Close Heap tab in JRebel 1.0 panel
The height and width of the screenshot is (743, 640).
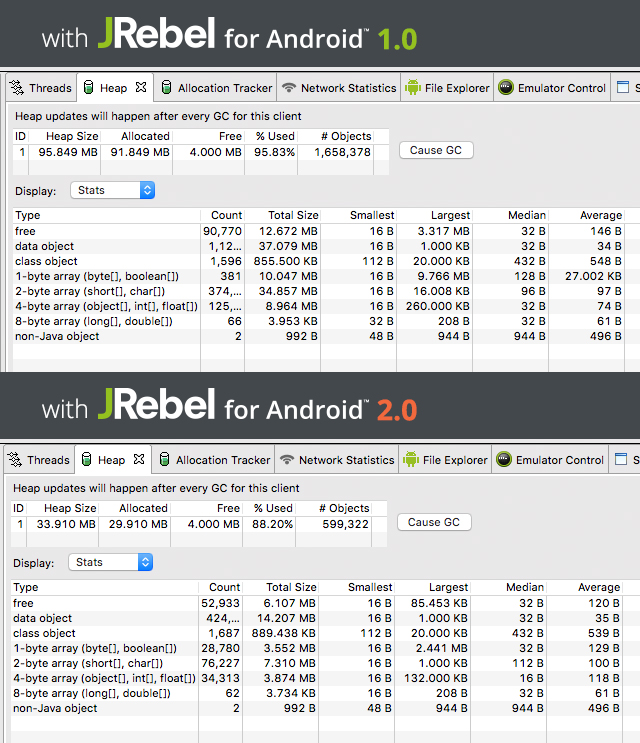click(x=141, y=87)
